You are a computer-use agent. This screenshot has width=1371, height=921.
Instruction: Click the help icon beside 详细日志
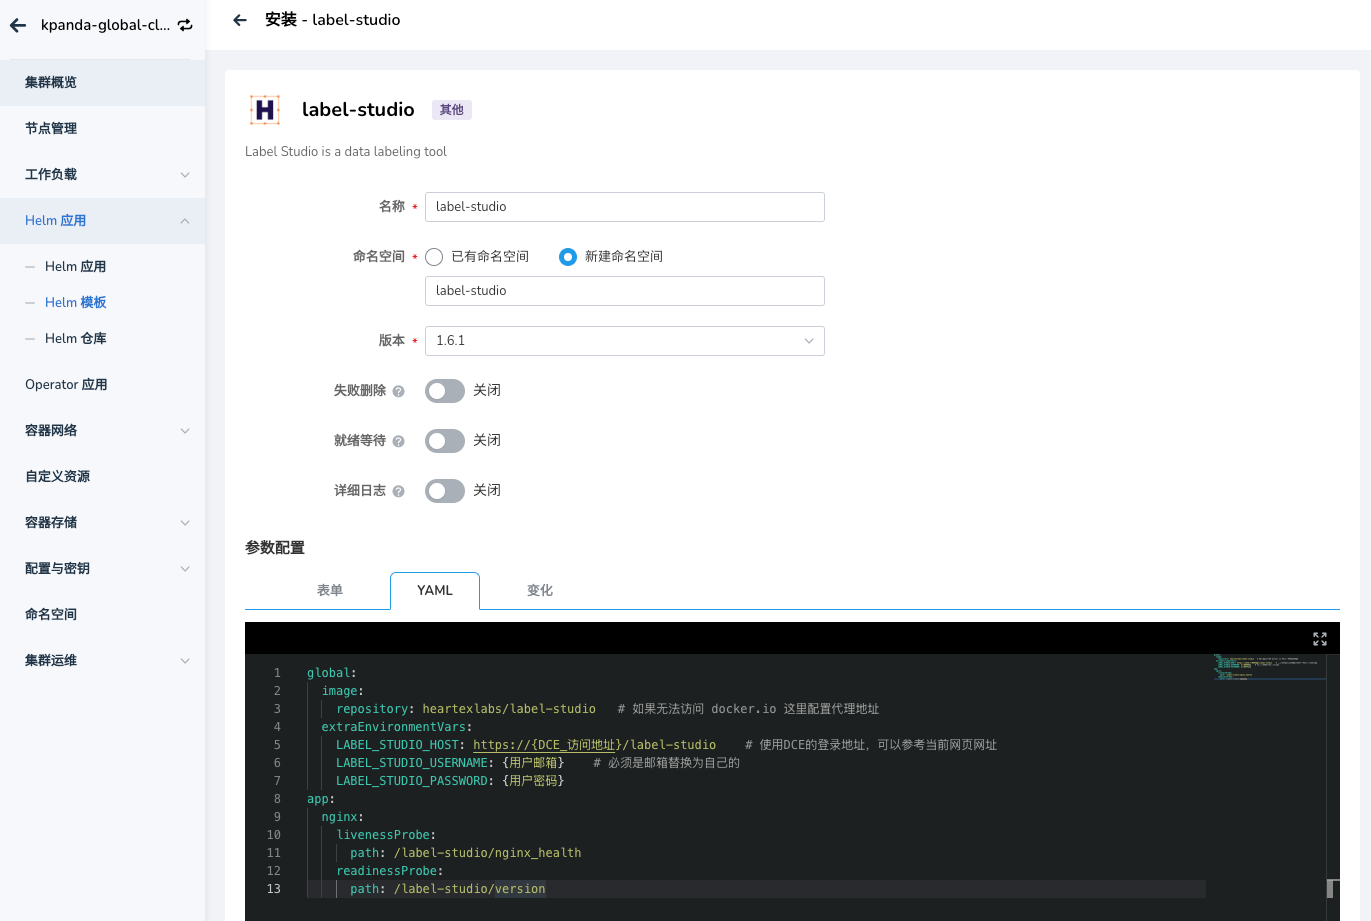(x=398, y=491)
